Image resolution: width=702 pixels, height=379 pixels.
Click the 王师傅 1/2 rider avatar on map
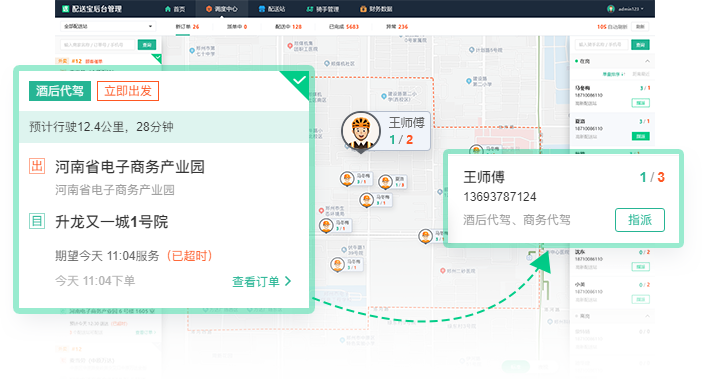pyautogui.click(x=361, y=132)
